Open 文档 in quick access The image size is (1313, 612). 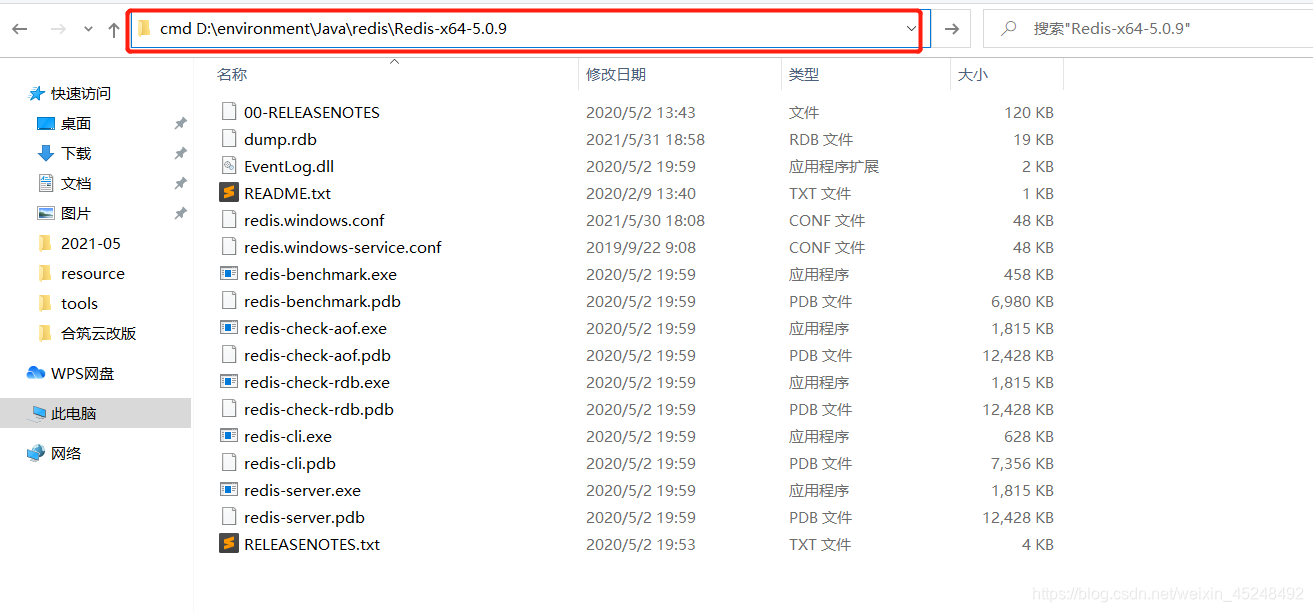[x=76, y=183]
